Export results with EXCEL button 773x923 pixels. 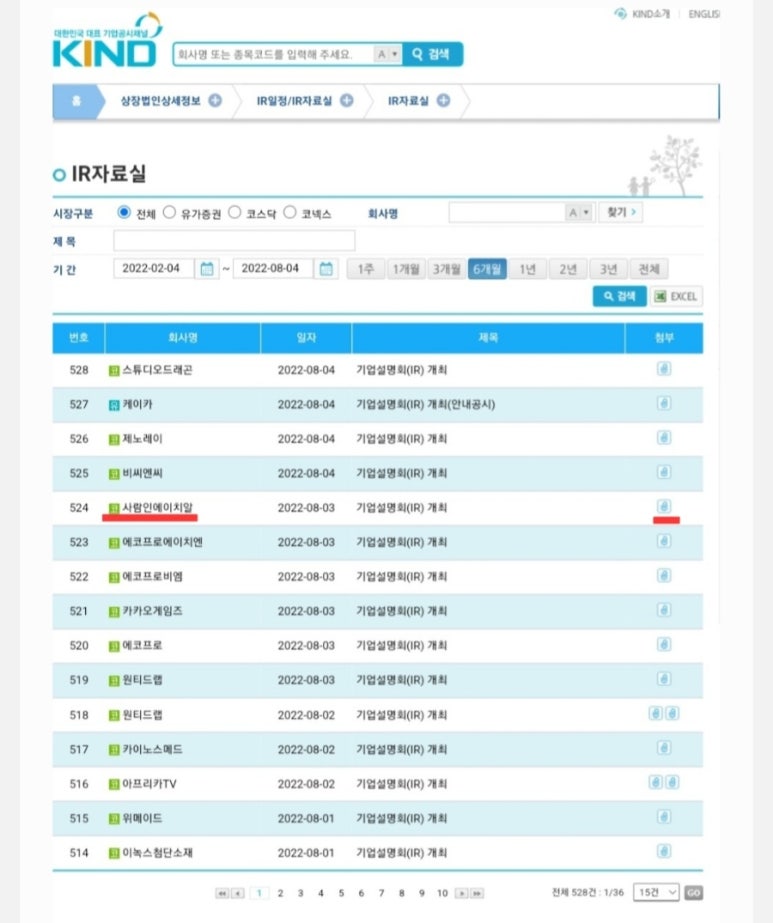(x=676, y=296)
